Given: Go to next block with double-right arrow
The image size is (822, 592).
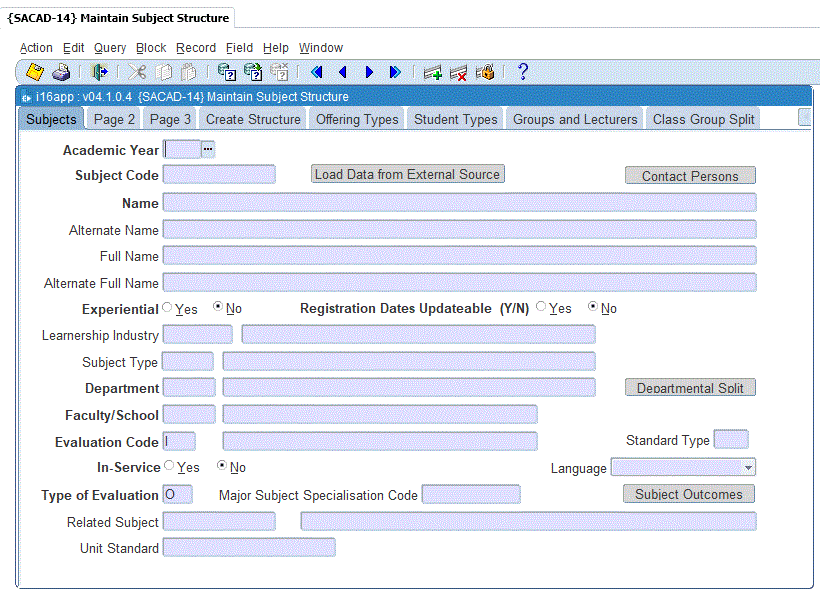Looking at the screenshot, I should click(395, 72).
